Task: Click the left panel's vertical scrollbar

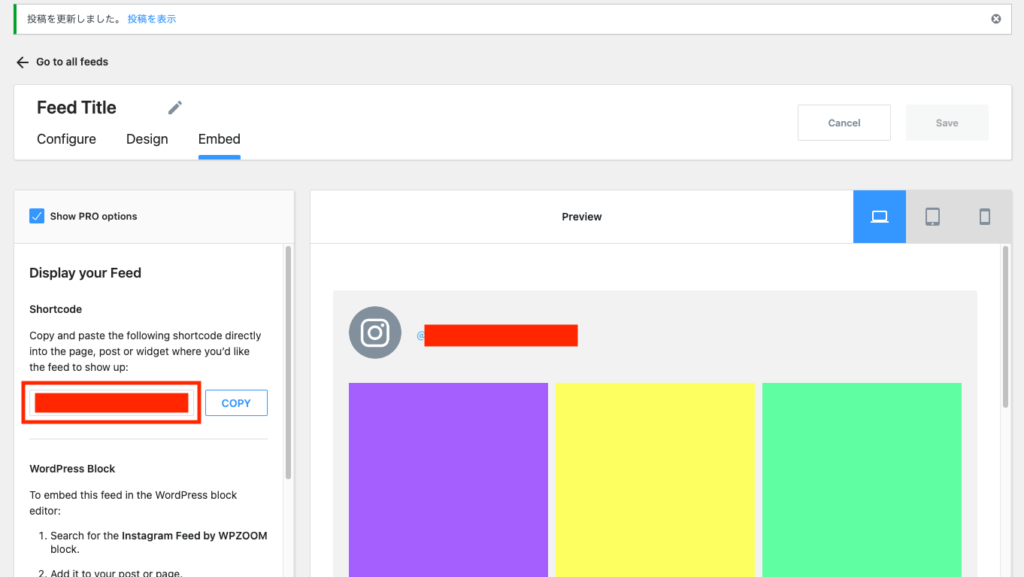Action: click(288, 360)
